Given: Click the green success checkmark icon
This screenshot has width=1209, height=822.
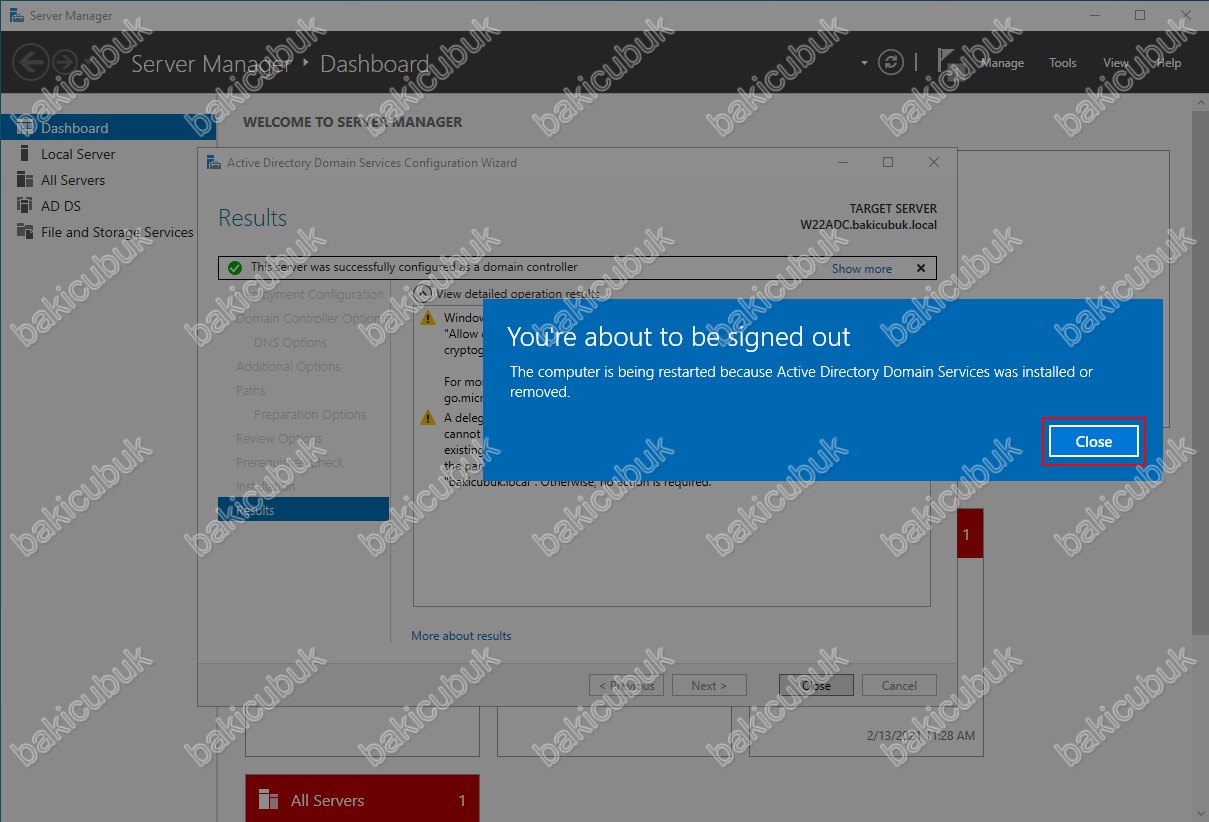Looking at the screenshot, I should coord(234,268).
